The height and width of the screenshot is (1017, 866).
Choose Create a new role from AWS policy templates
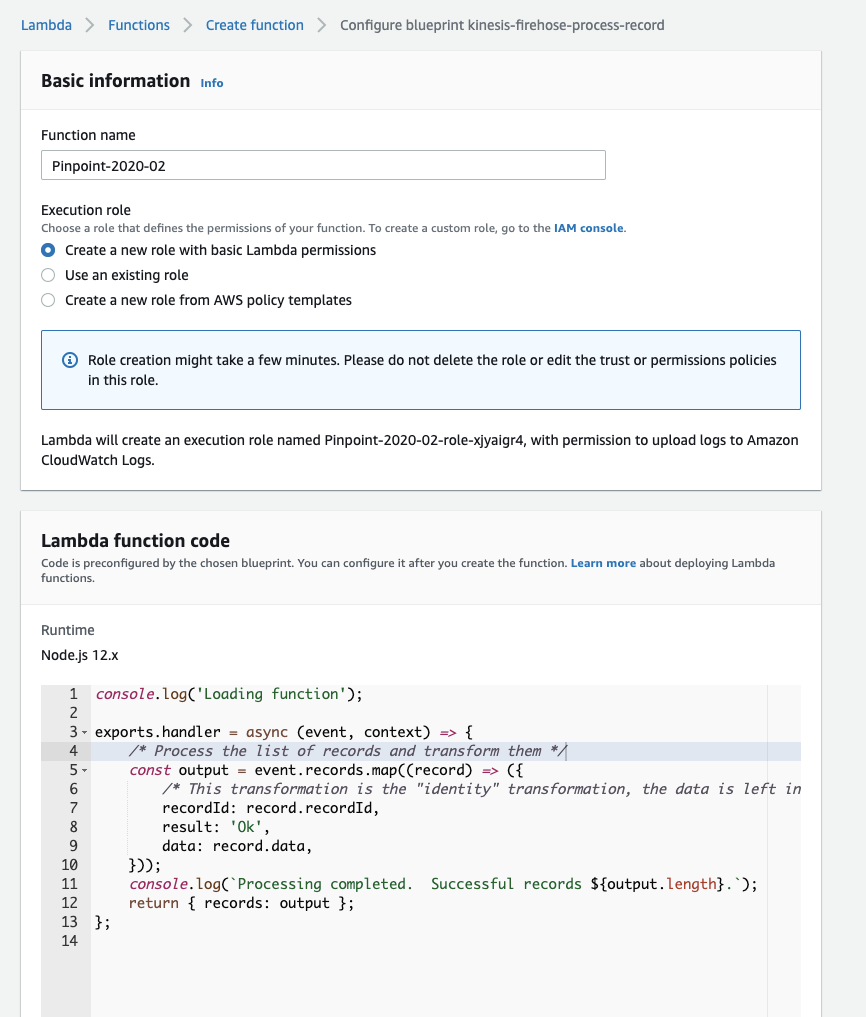point(48,300)
